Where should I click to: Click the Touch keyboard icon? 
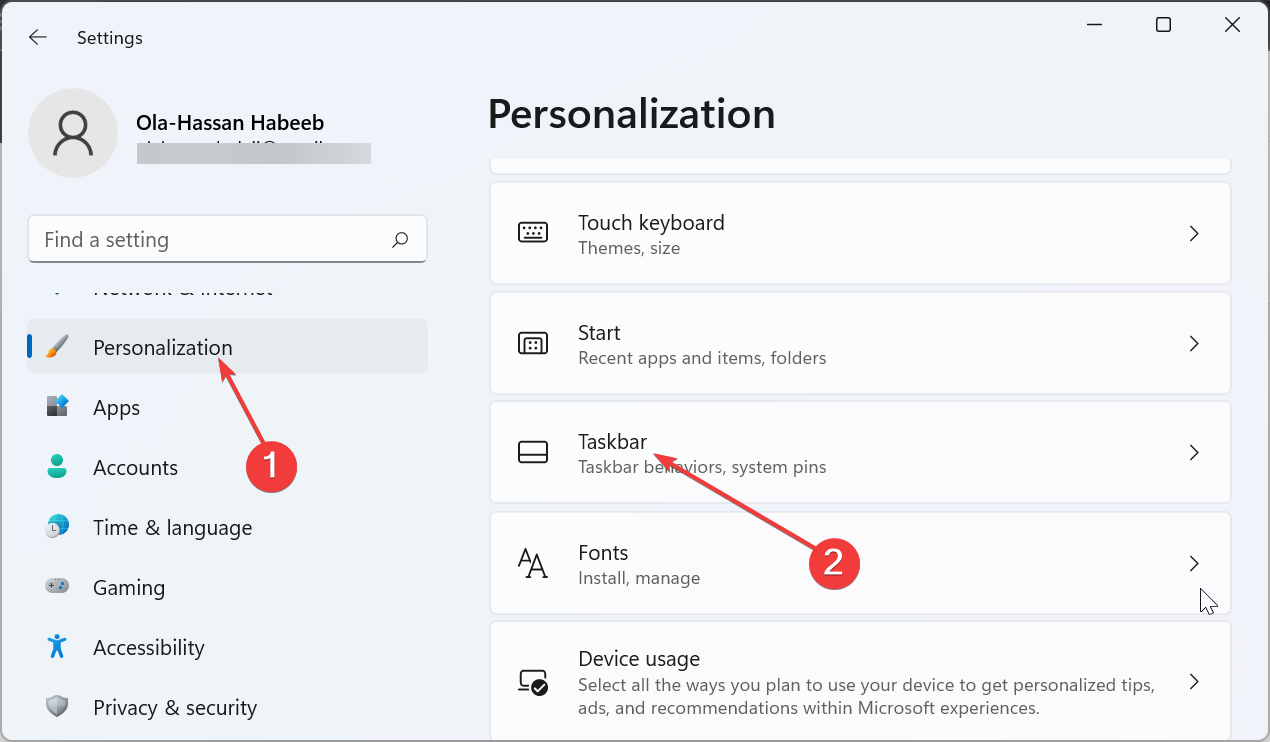pyautogui.click(x=533, y=234)
